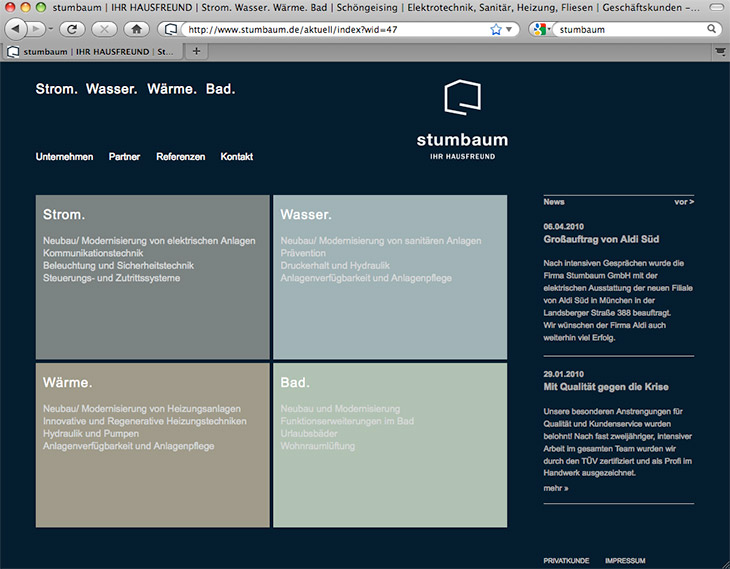Click the site identity icon beside the URL
730x569 pixels.
pyautogui.click(x=170, y=29)
